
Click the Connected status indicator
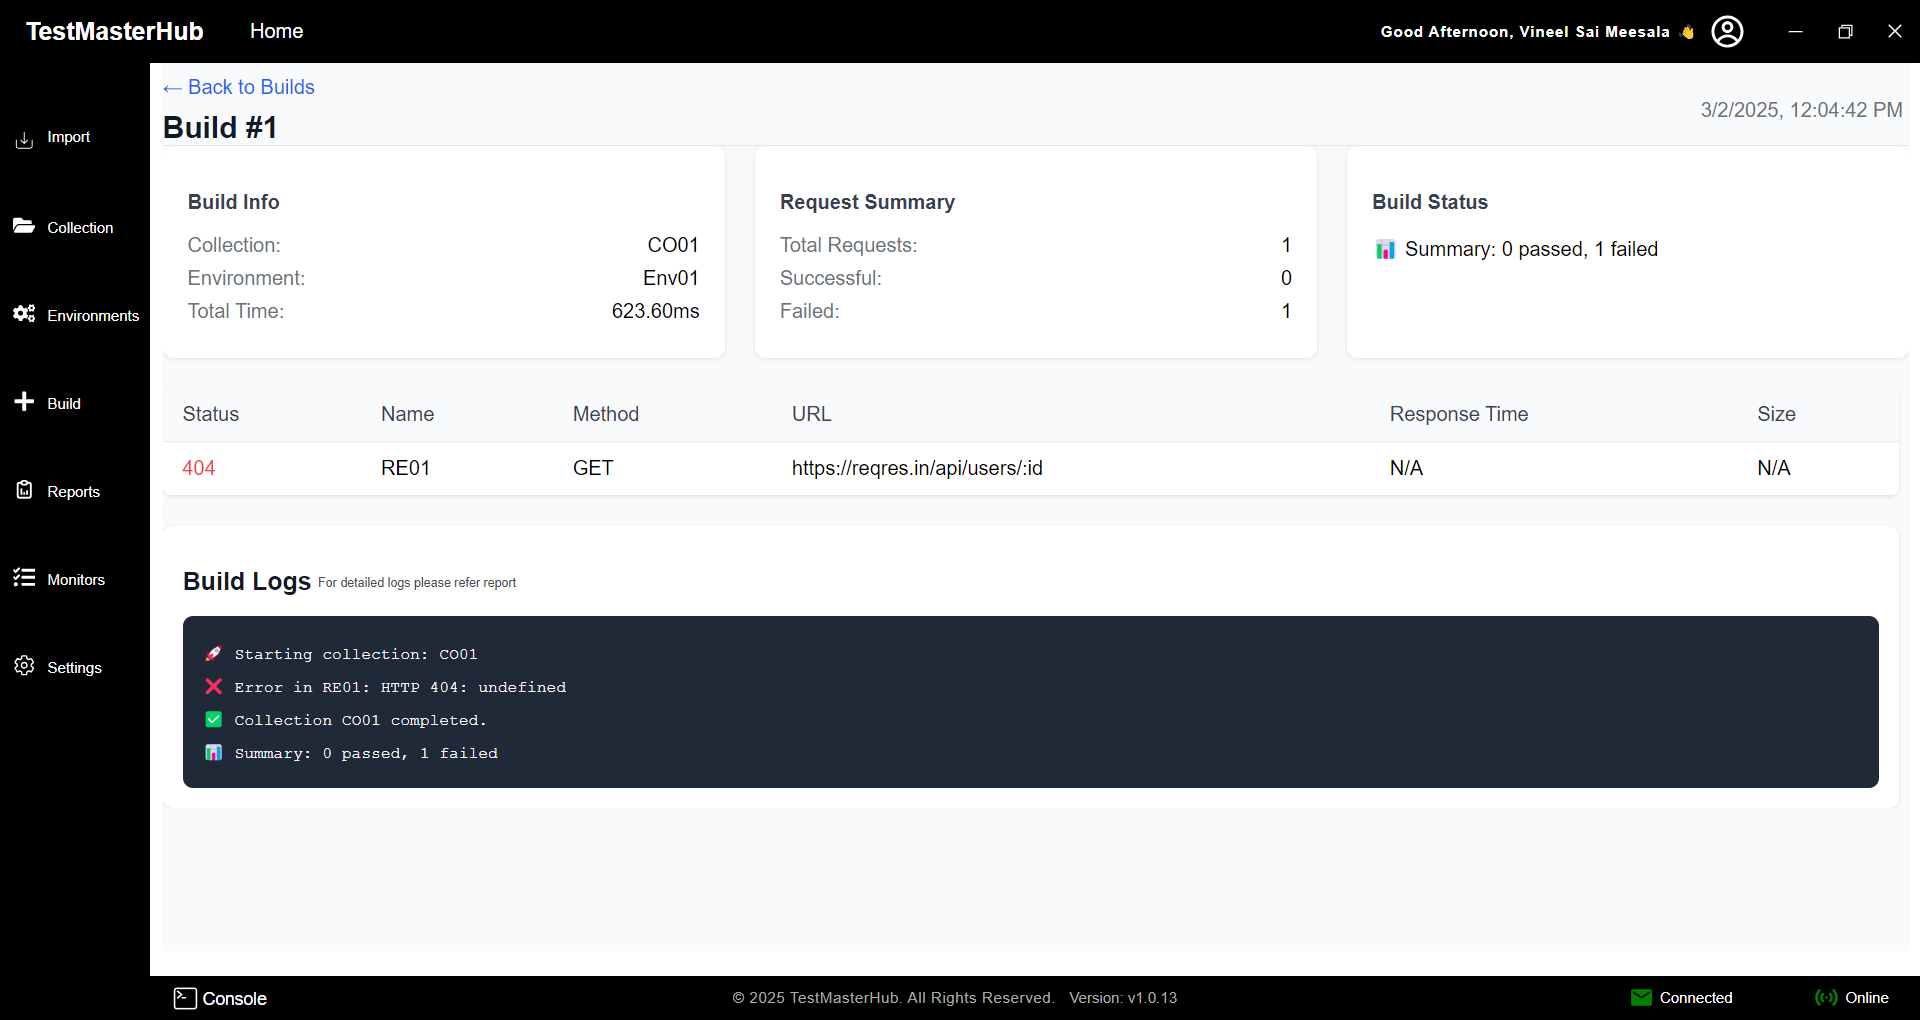(x=1682, y=997)
